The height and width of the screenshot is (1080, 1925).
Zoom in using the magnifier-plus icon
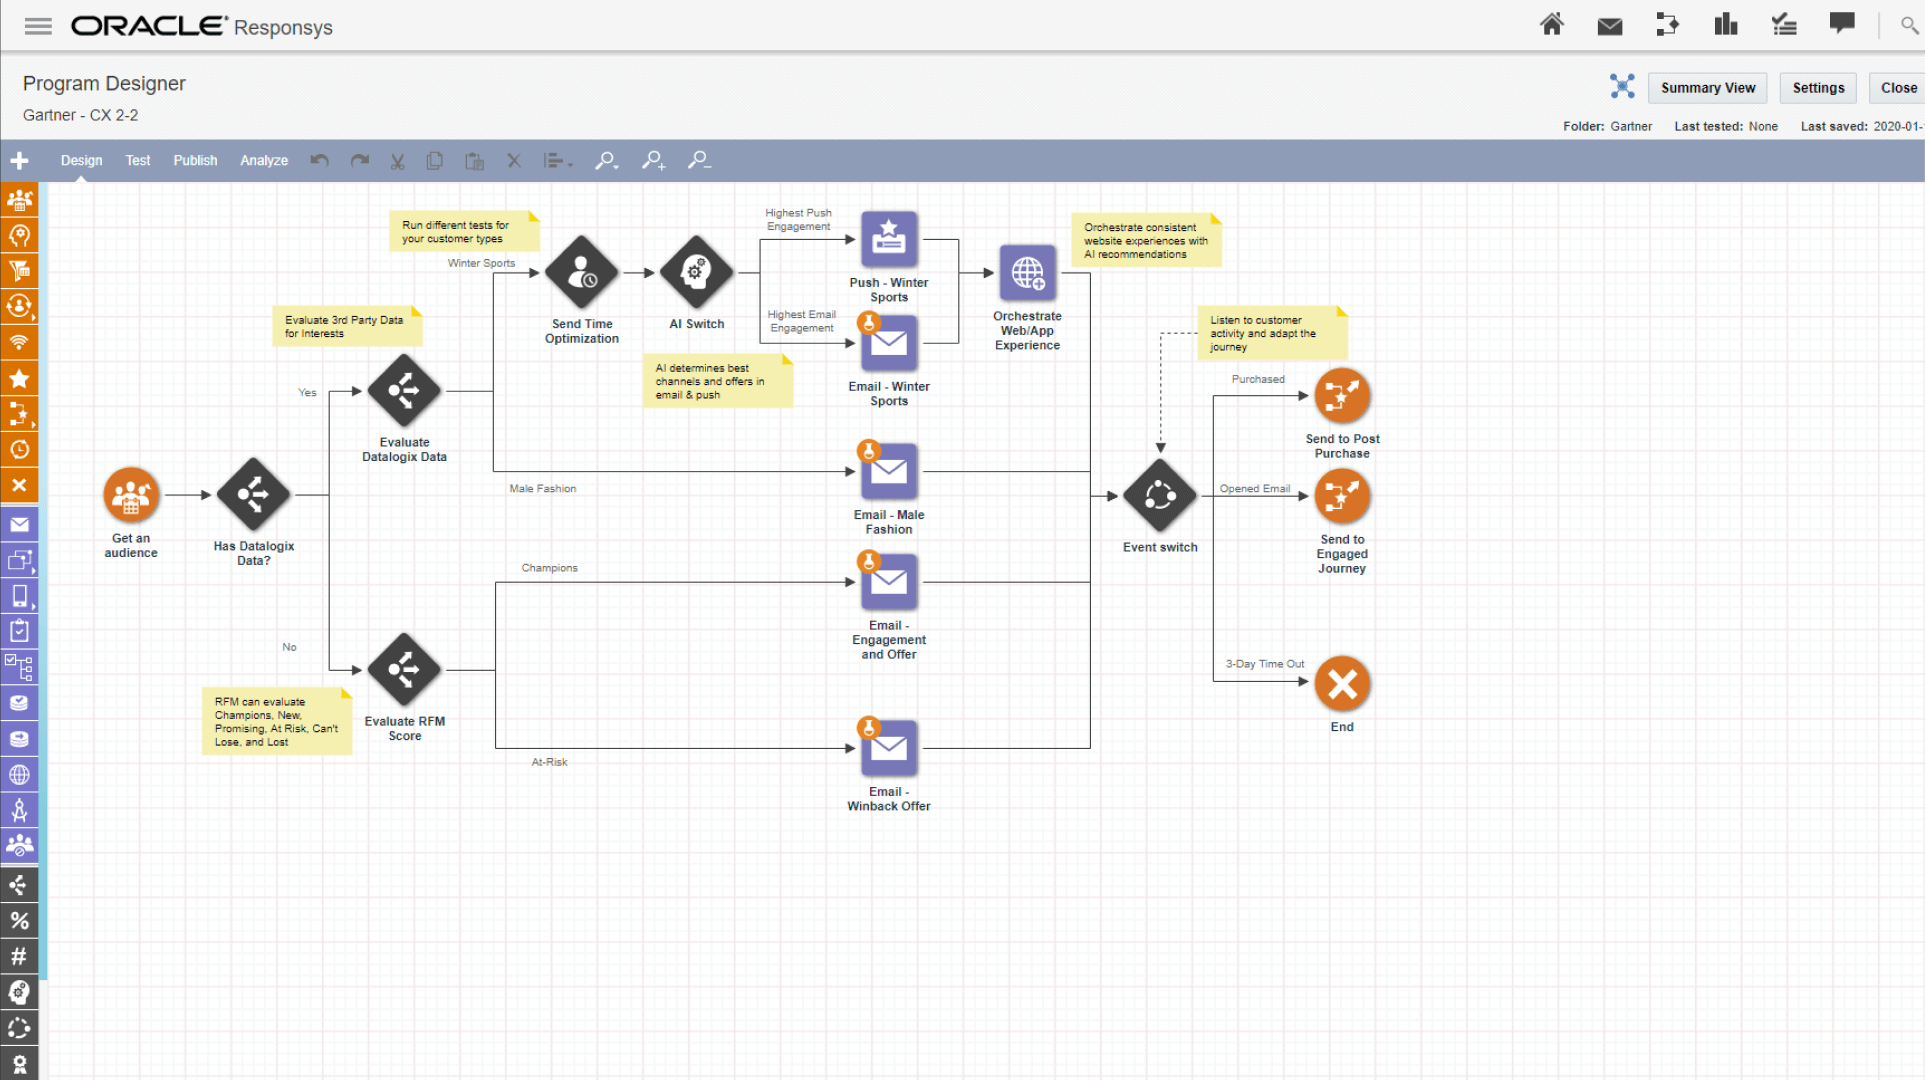tap(653, 160)
